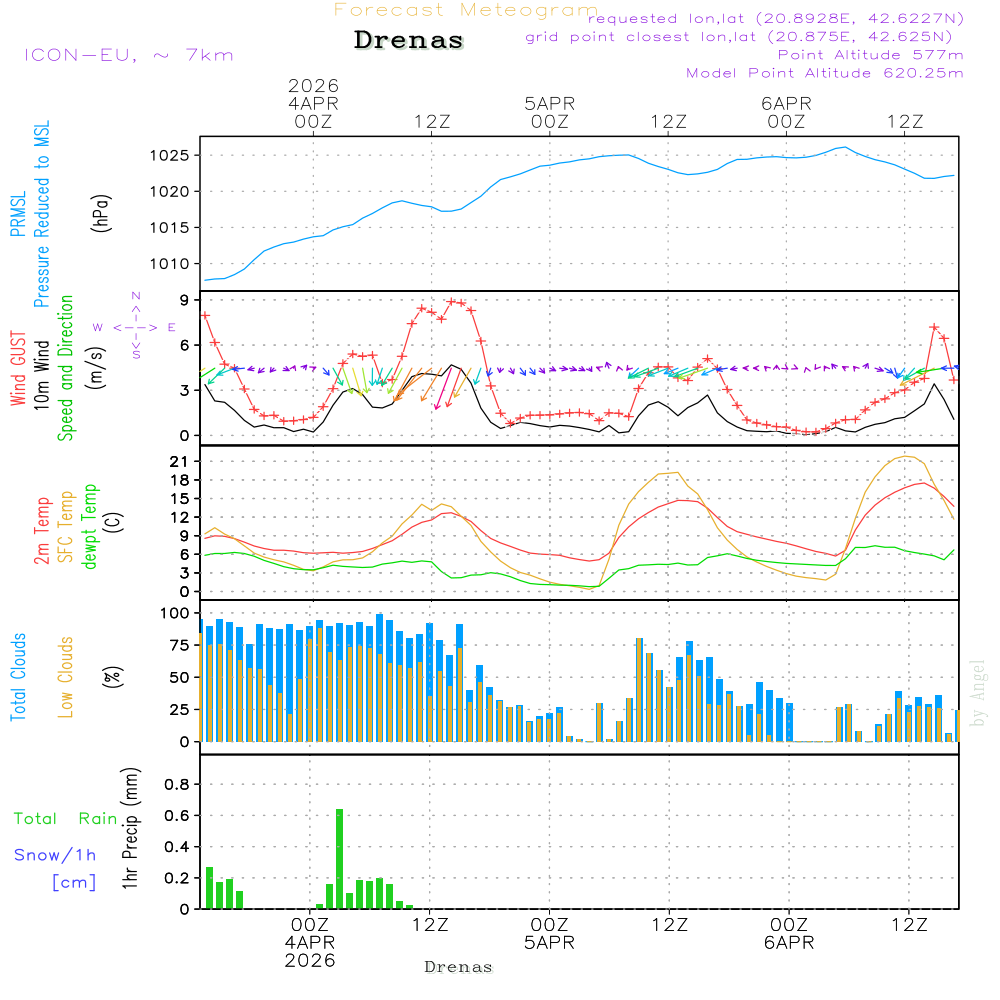This screenshot has height=1000, width=1000.
Task: Click the dewpt Temp axis label
Action: [90, 527]
